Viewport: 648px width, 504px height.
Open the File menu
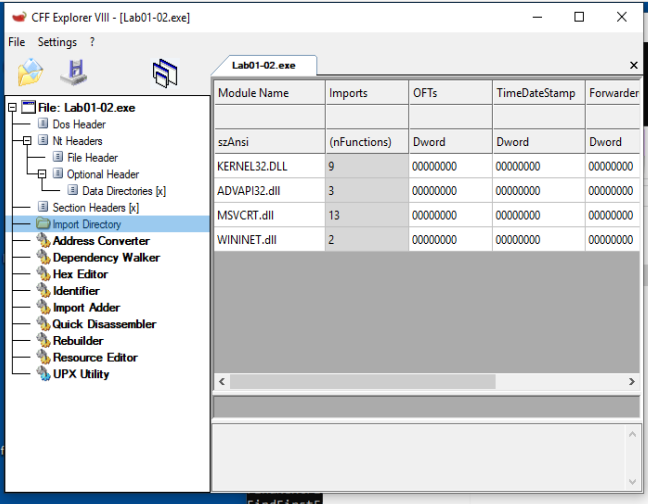[17, 42]
